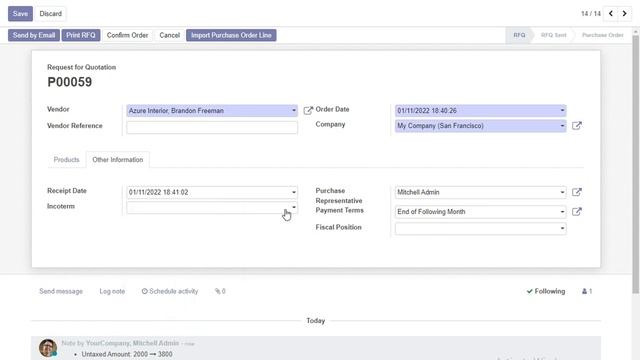This screenshot has height=360, width=640.
Task: Open the Order Date picker dropdown
Action: point(562,111)
